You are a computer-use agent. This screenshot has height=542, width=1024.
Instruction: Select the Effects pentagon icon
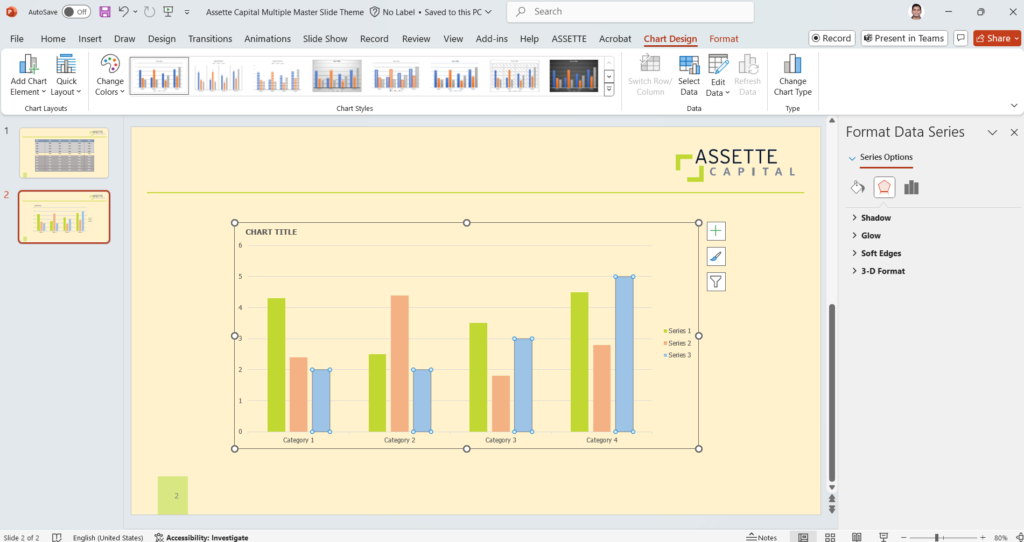[x=884, y=187]
